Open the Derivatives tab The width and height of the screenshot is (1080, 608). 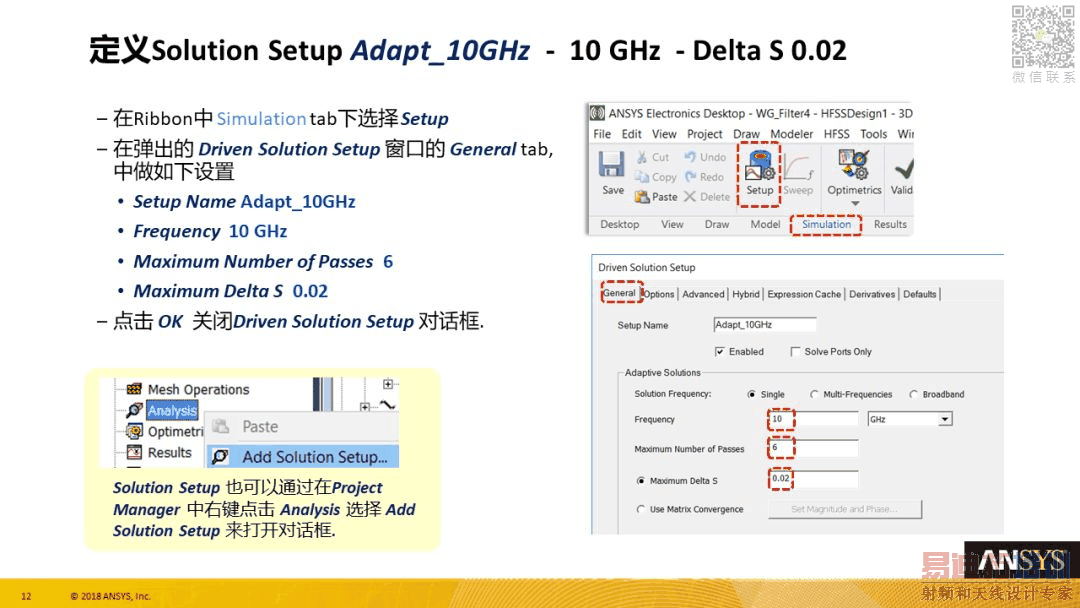pyautogui.click(x=872, y=294)
